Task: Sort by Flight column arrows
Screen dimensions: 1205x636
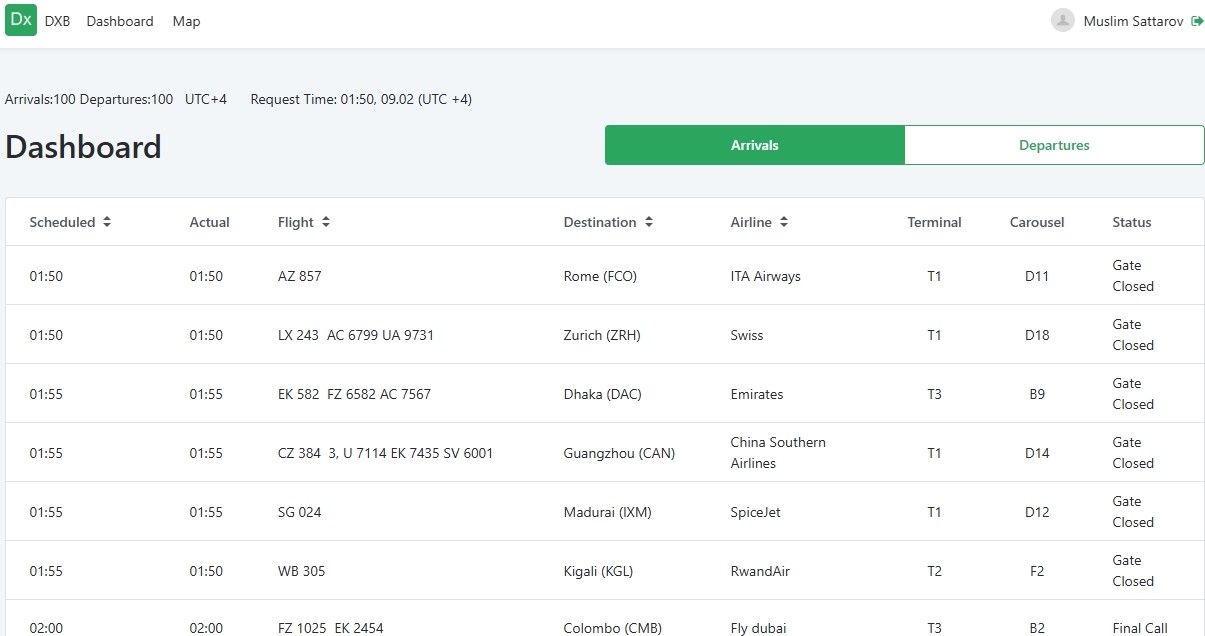Action: (x=326, y=222)
